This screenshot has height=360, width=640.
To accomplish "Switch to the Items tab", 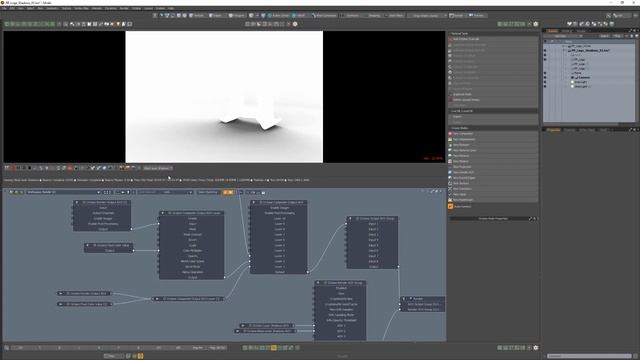I will click(553, 31).
